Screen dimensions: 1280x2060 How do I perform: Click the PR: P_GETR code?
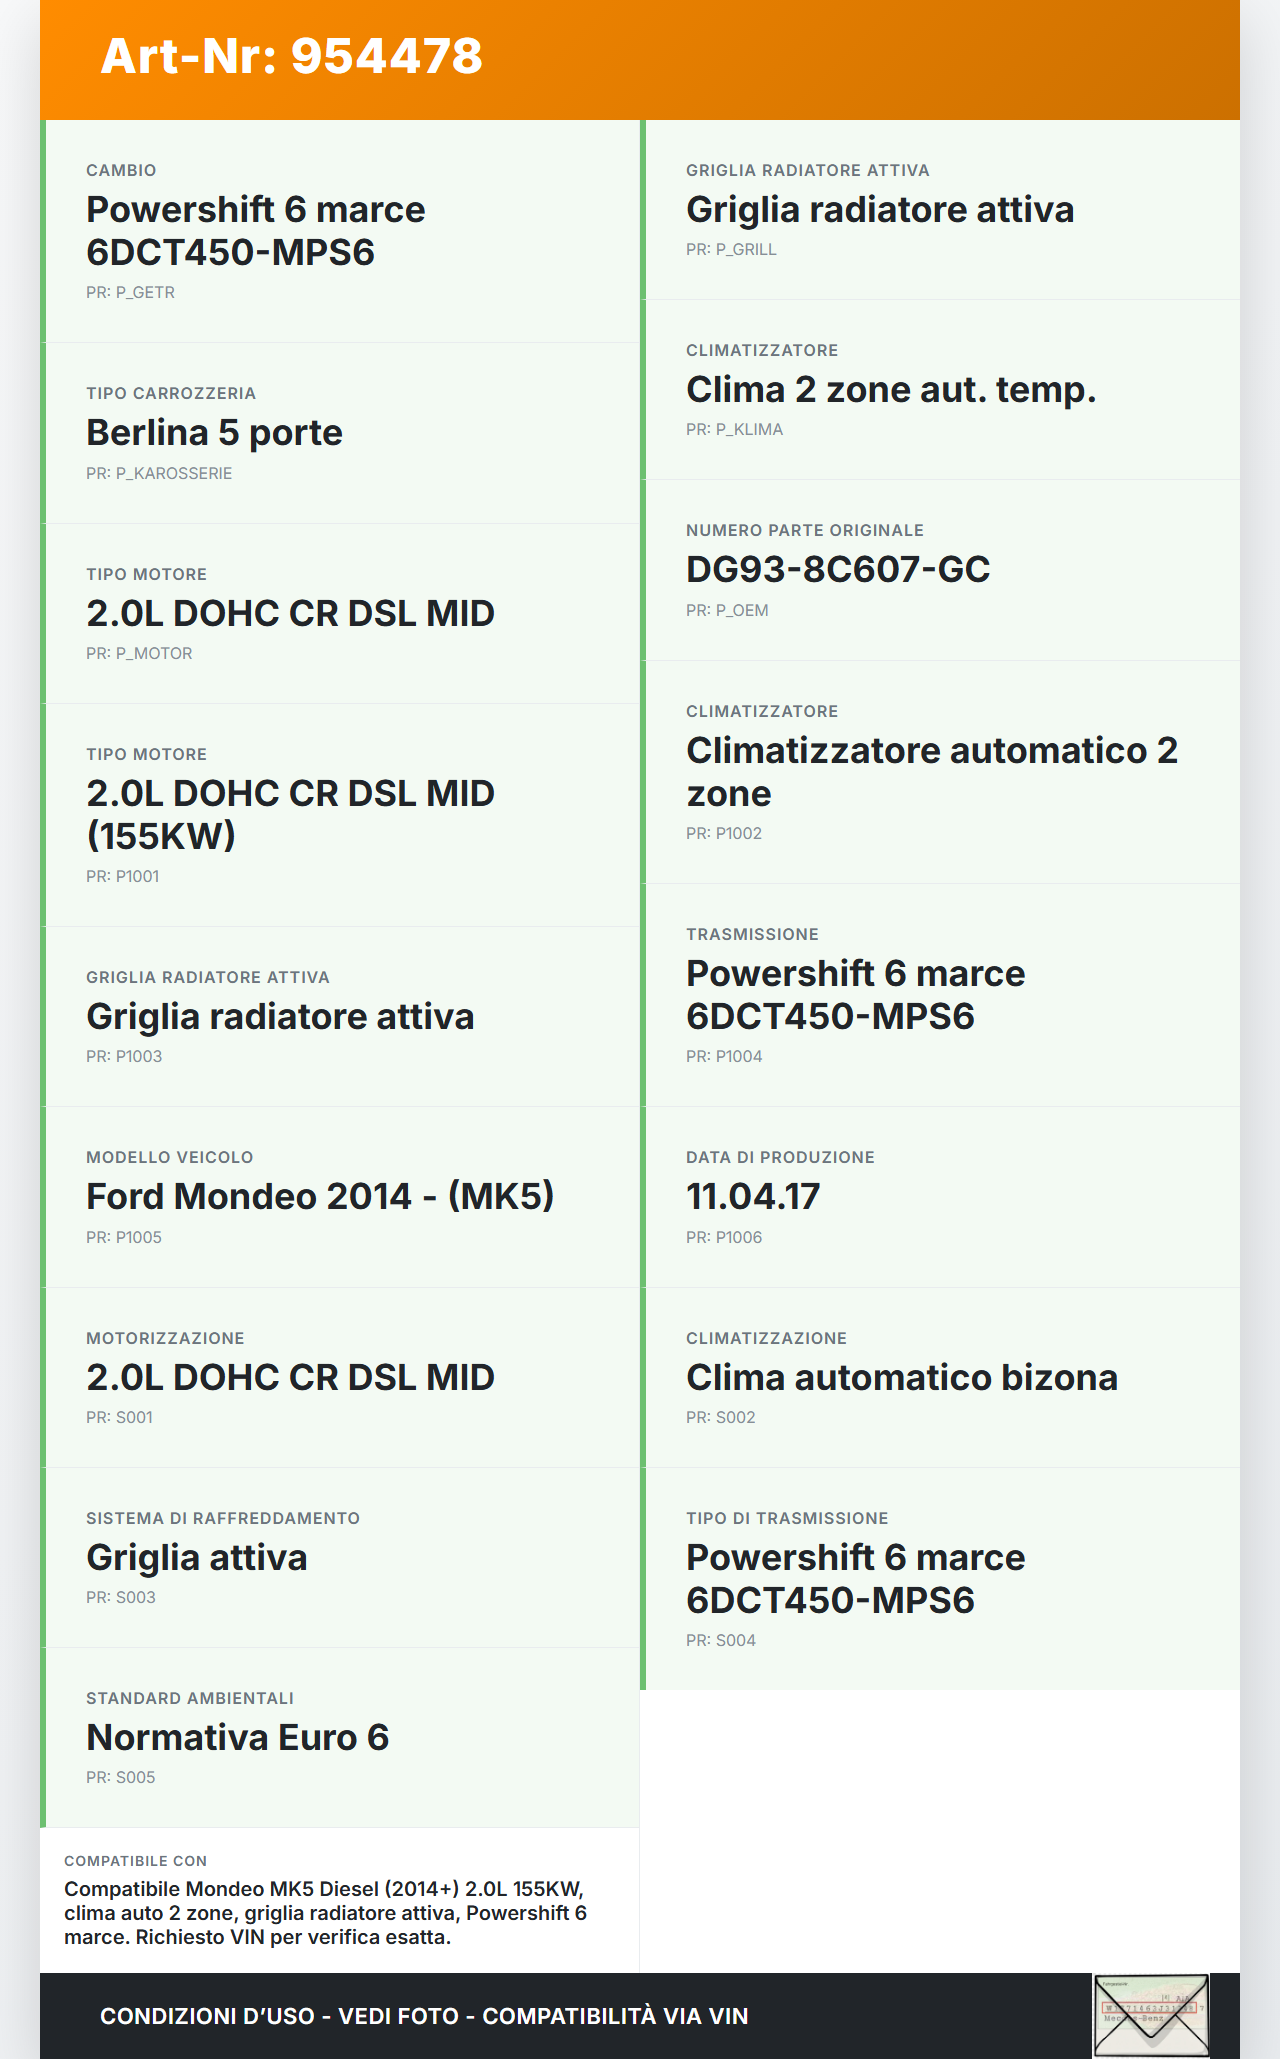130,292
